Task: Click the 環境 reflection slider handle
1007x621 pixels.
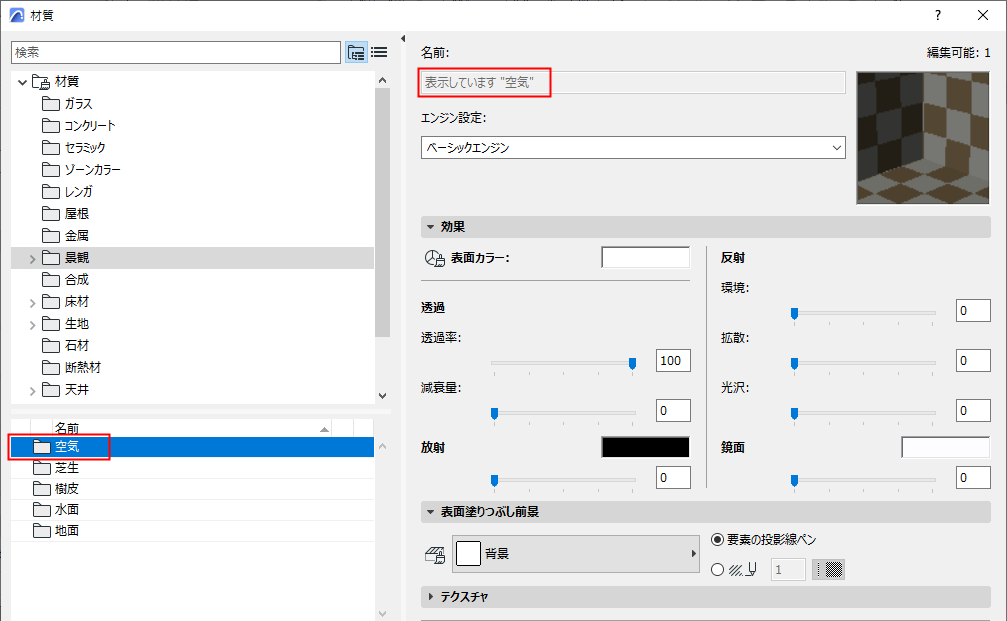Action: point(794,314)
